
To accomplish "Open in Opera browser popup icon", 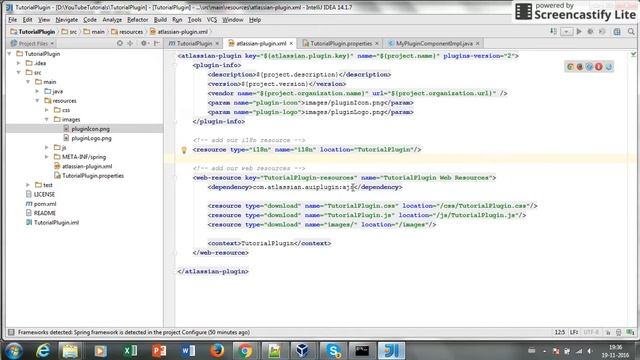I will click(598, 67).
